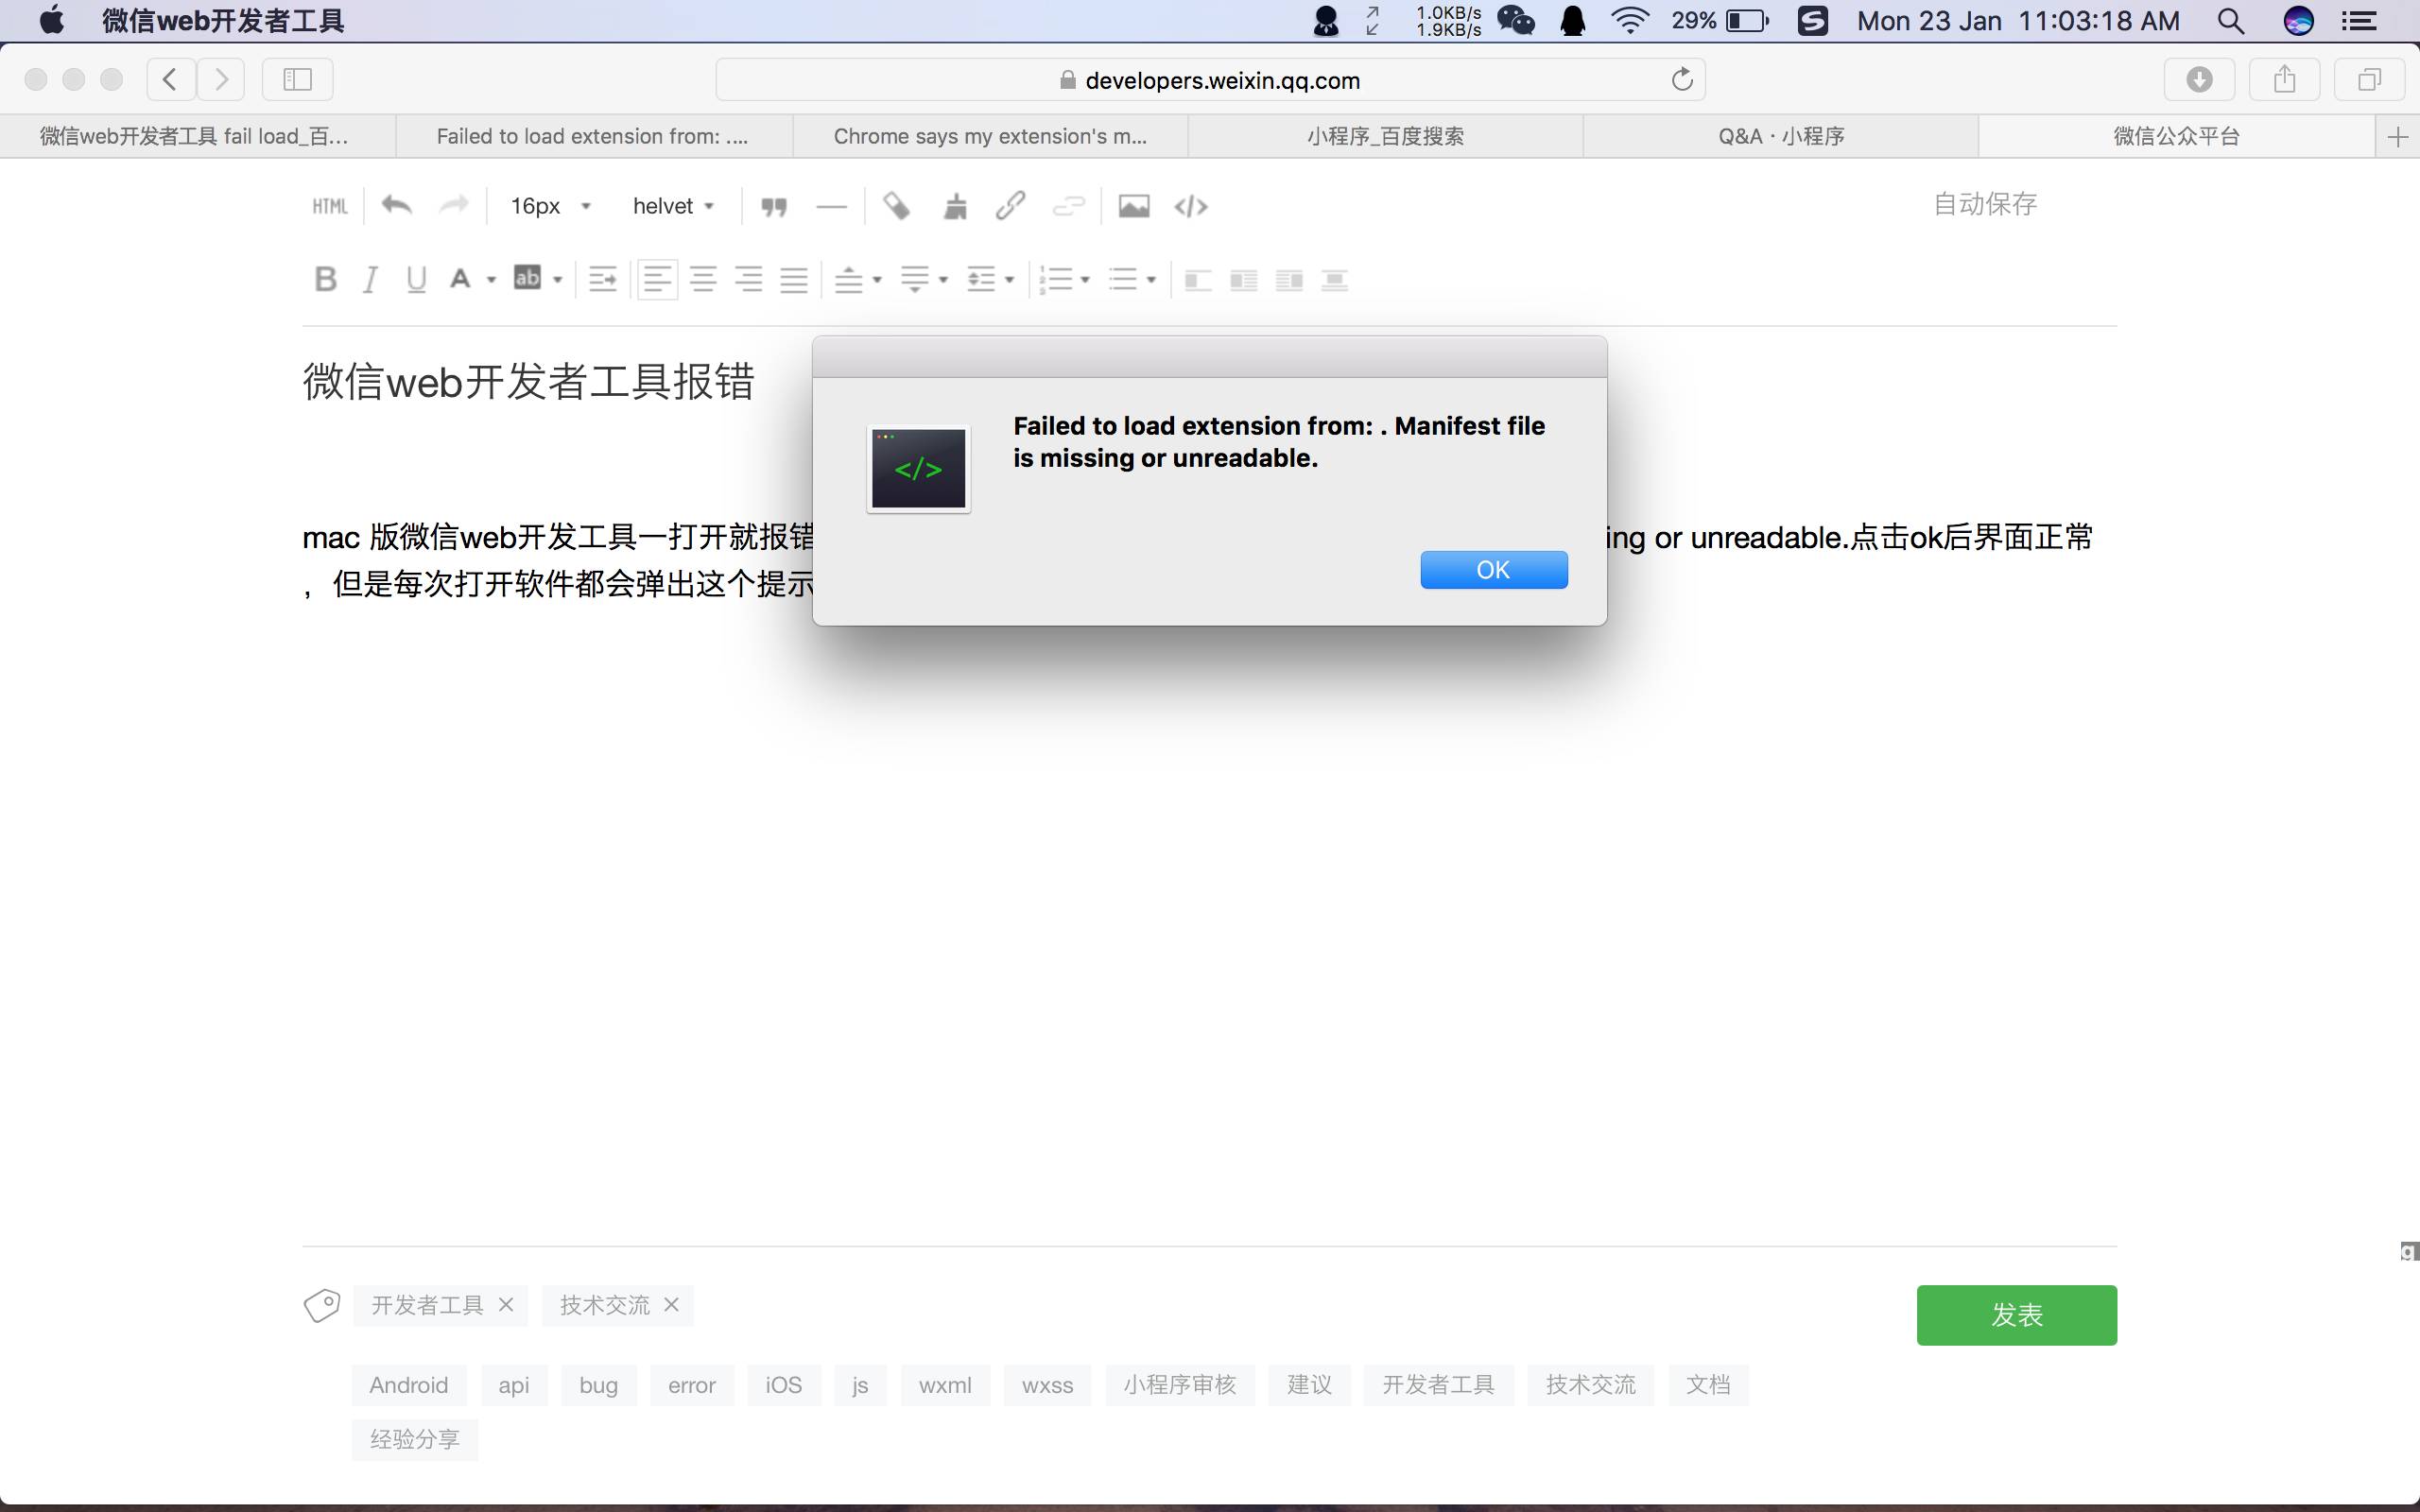
Task: Insert a hyperlink with the chain icon
Action: 1010,206
